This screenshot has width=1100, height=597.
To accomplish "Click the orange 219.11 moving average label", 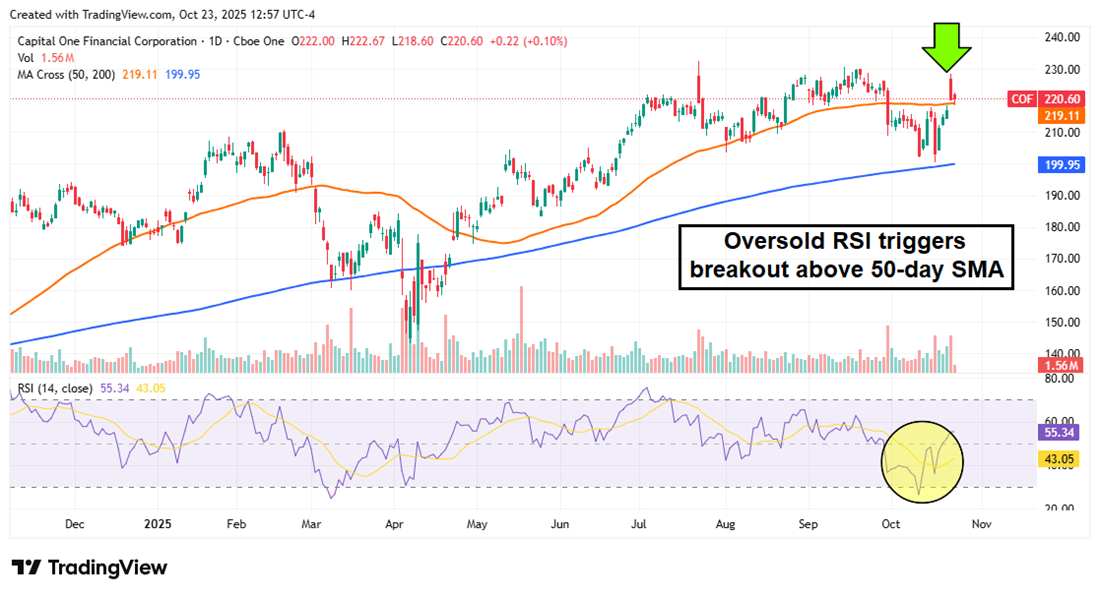I will tap(1061, 116).
